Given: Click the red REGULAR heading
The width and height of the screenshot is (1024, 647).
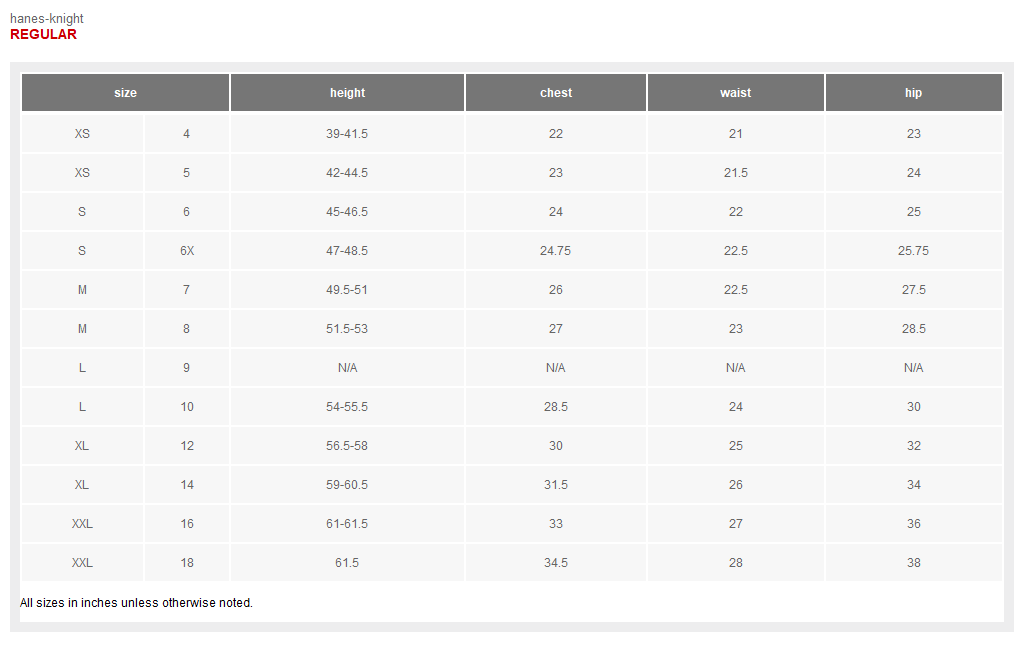Looking at the screenshot, I should (43, 34).
